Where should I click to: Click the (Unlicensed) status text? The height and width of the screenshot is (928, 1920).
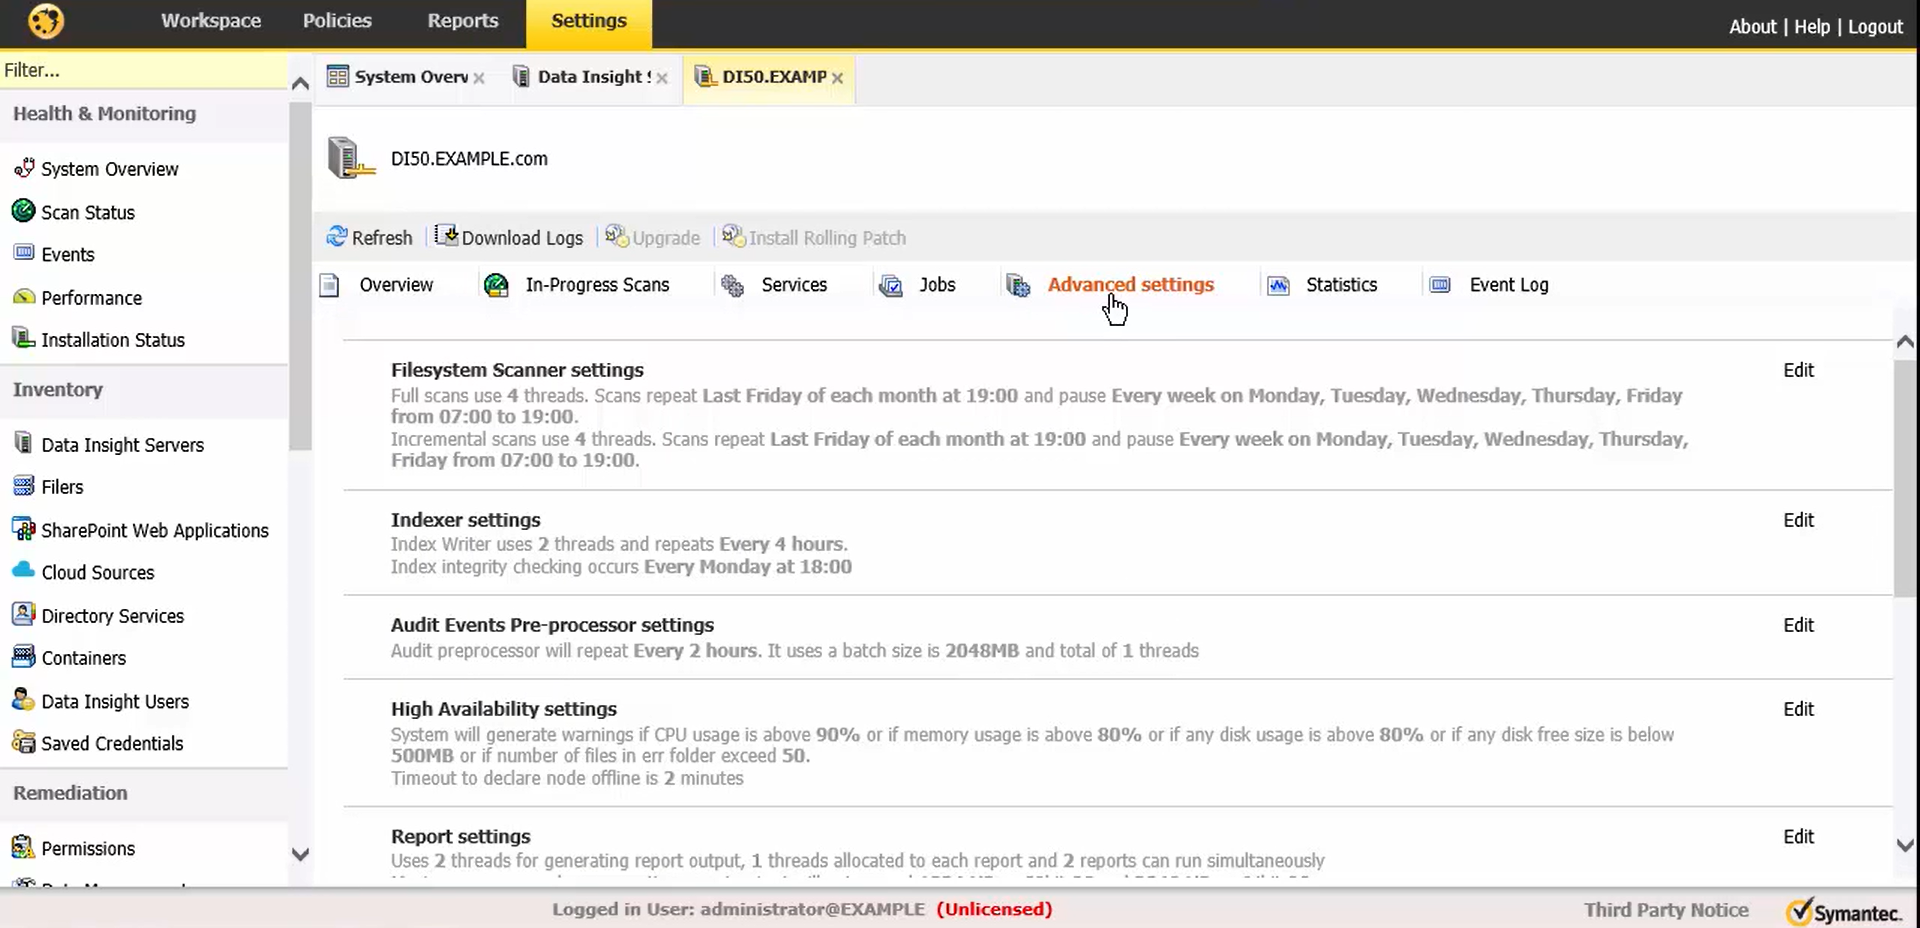[x=994, y=909]
